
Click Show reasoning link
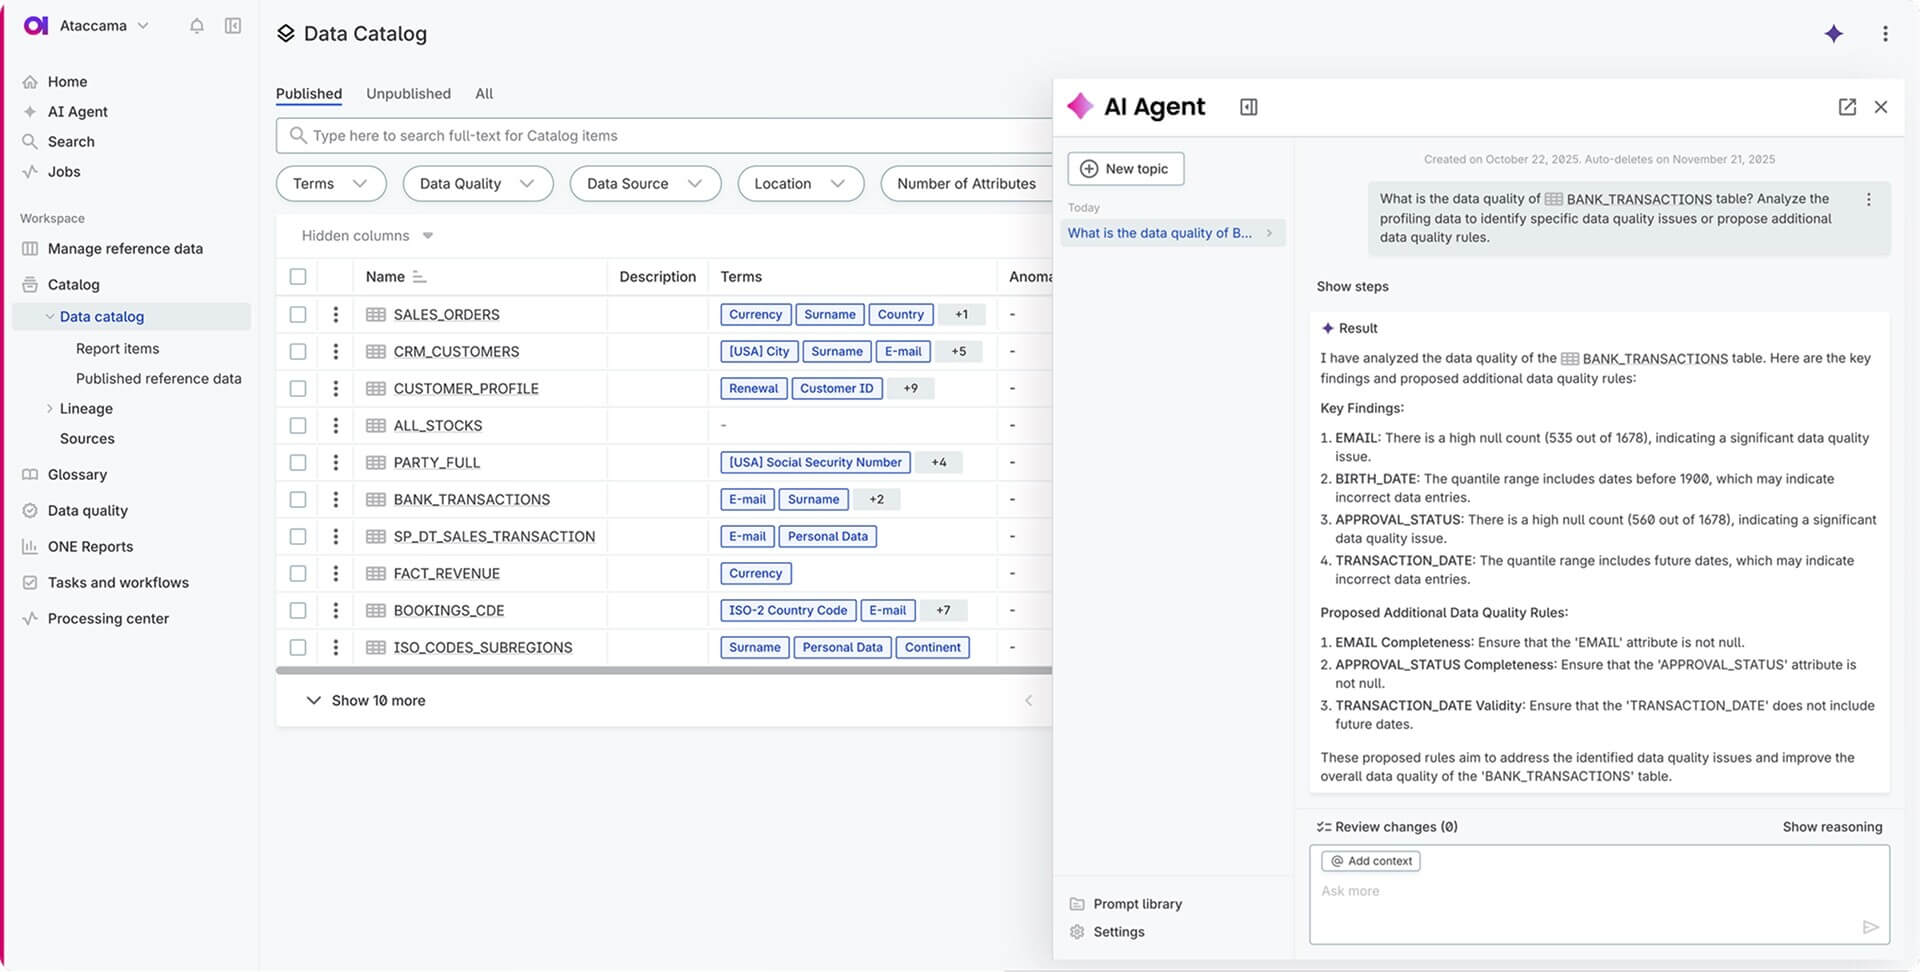coord(1831,827)
